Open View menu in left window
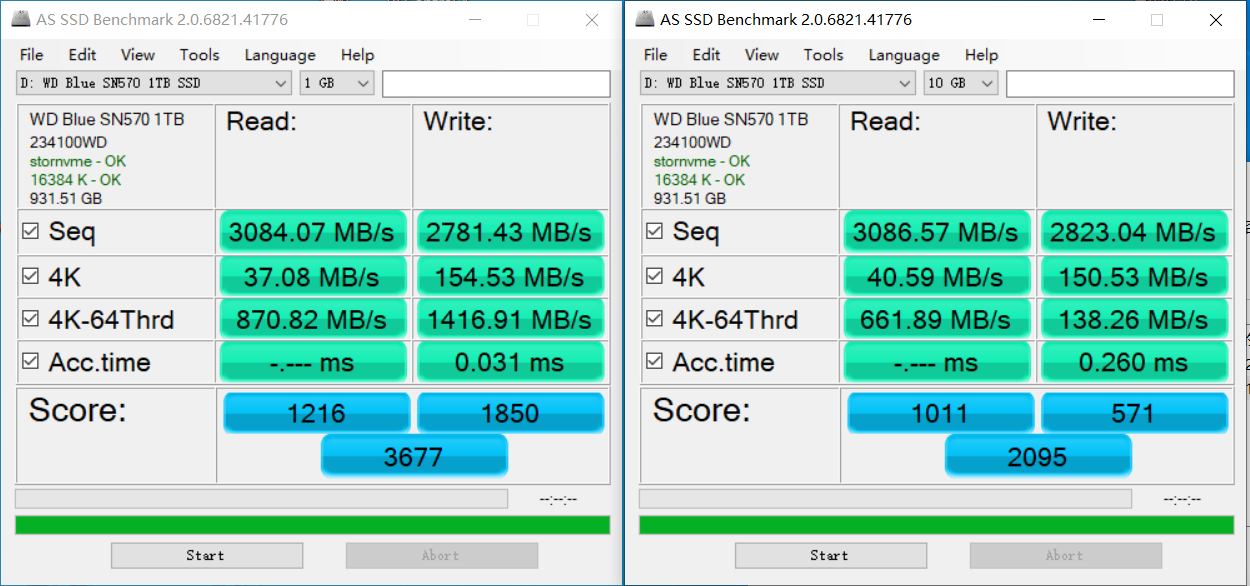 tap(138, 55)
